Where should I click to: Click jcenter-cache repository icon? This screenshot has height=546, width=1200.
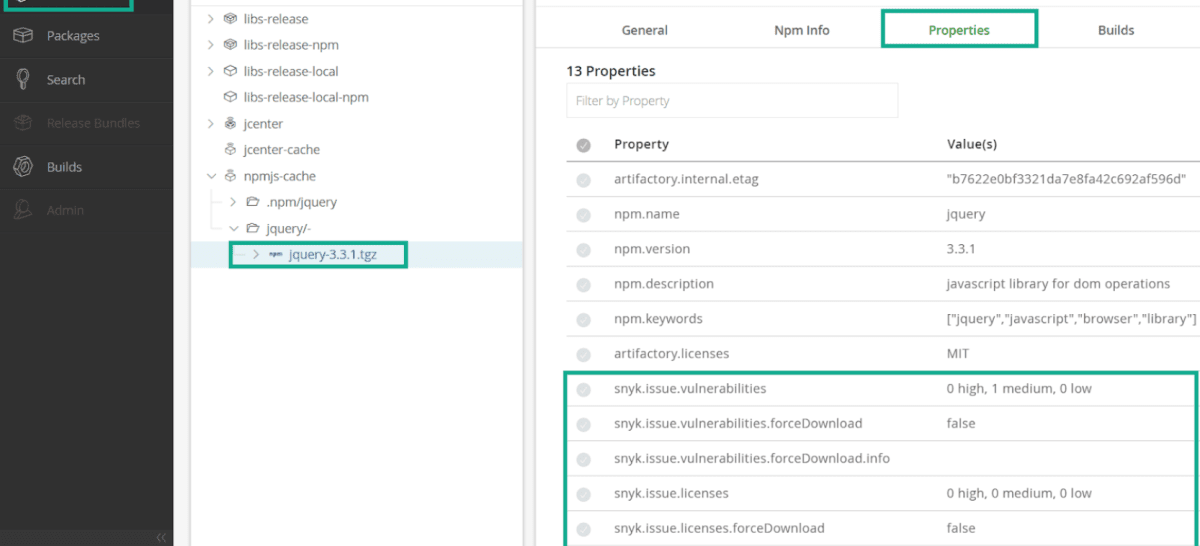[x=230, y=150]
